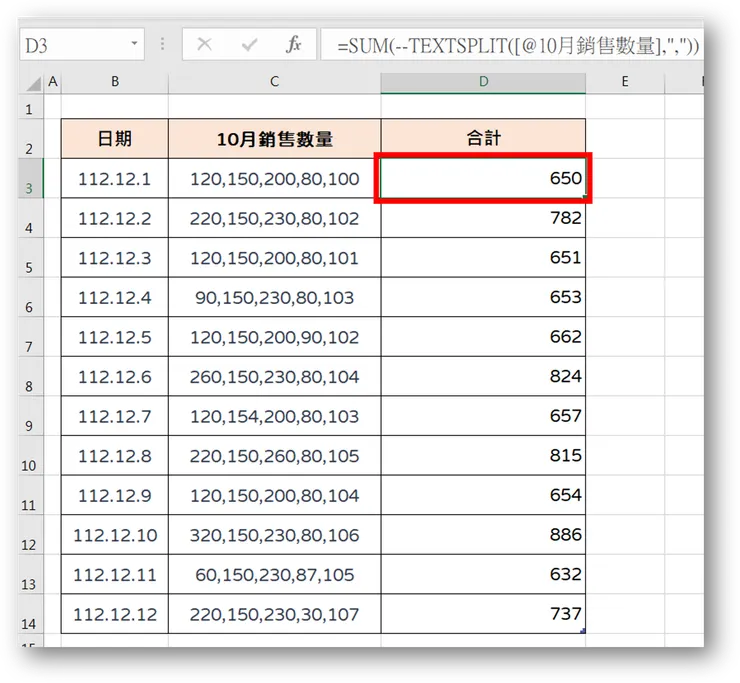Select column D header

click(483, 82)
